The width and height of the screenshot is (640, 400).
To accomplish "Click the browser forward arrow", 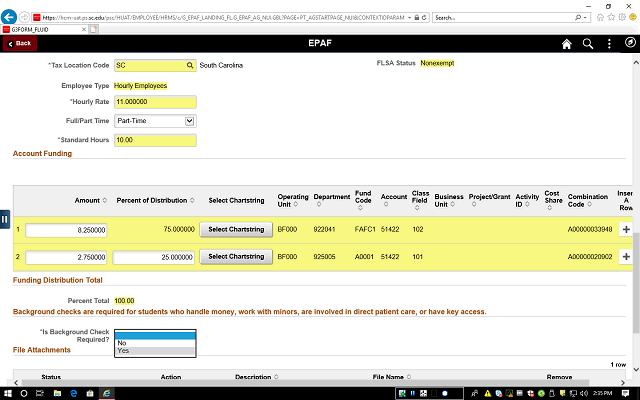I will point(24,17).
